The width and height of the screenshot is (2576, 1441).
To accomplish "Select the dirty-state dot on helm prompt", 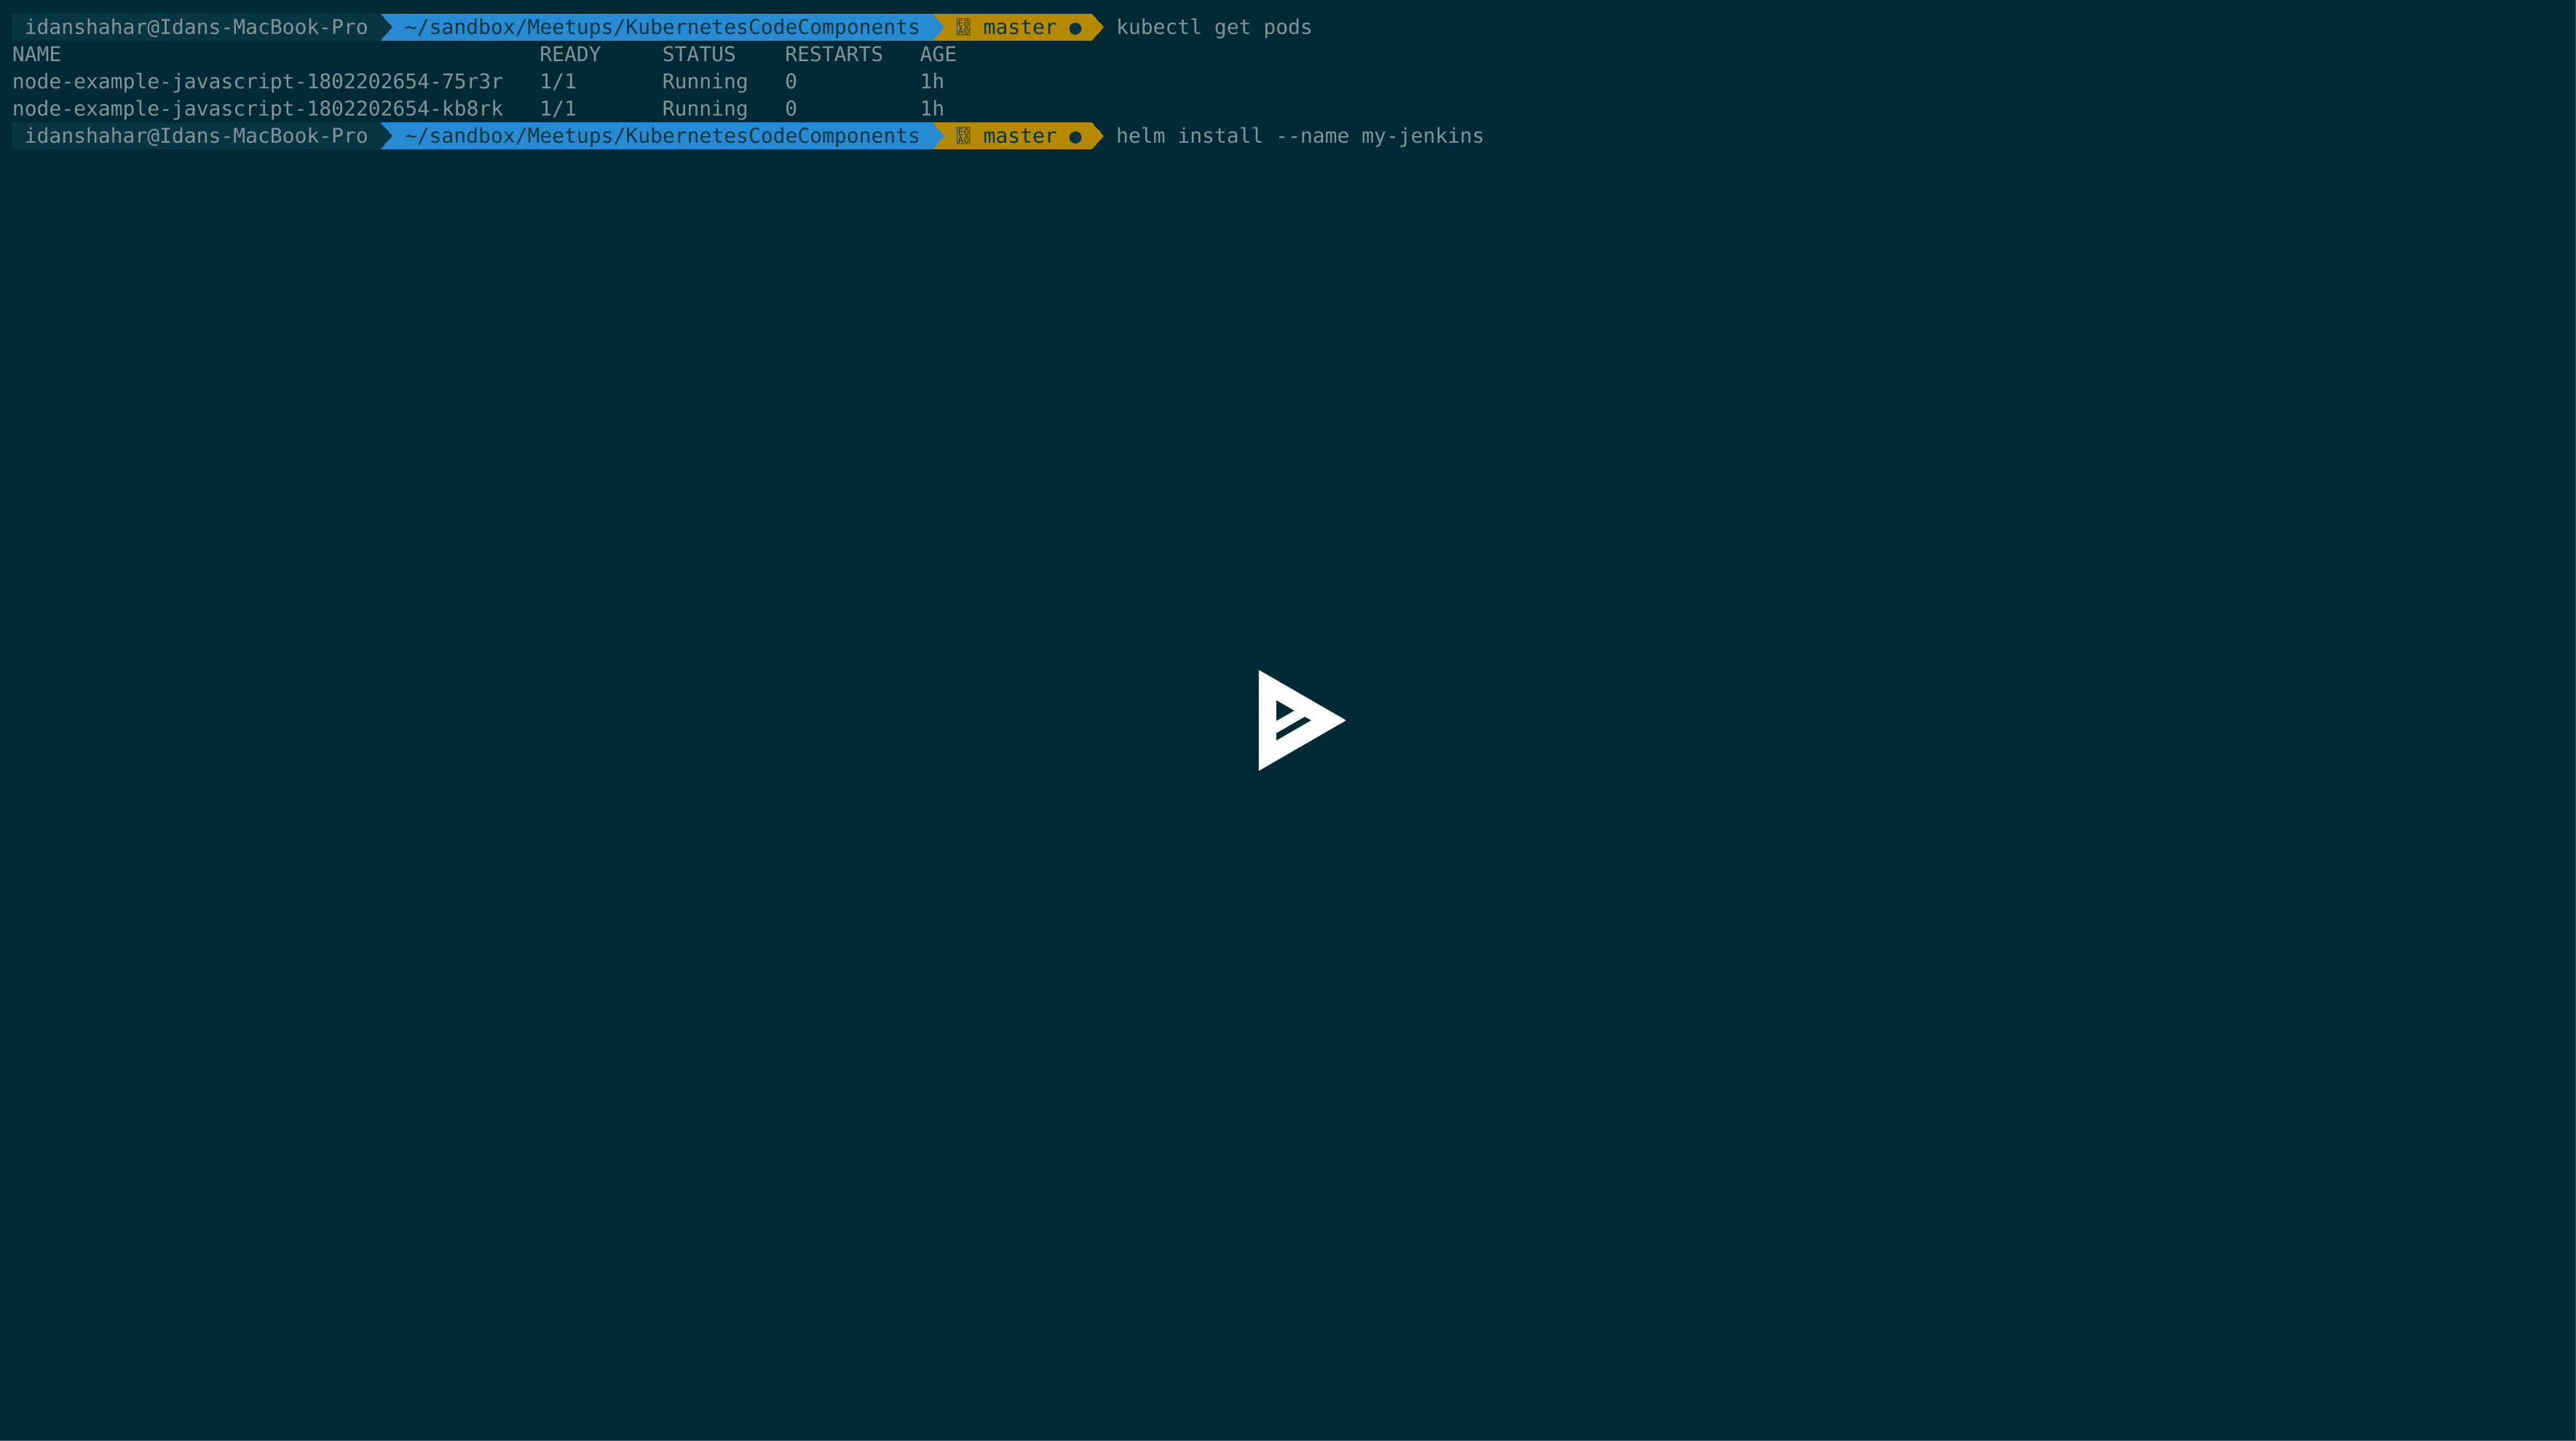I will (1075, 137).
